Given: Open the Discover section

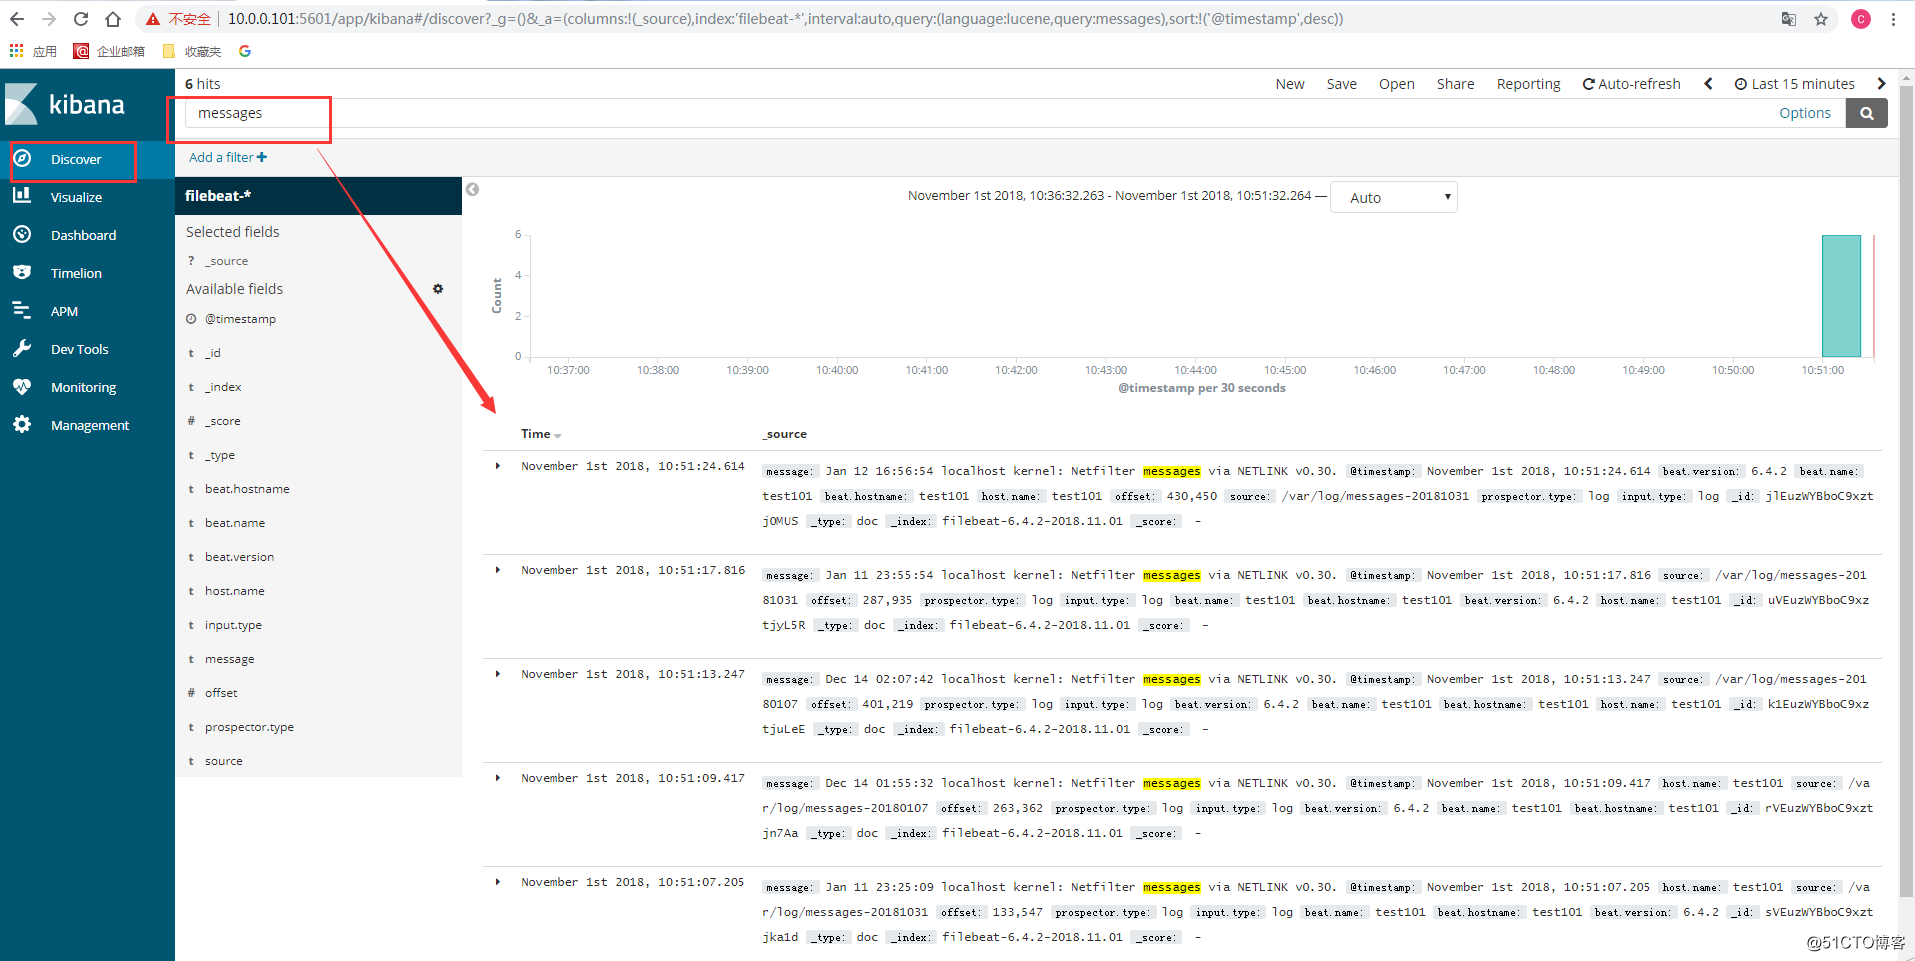Looking at the screenshot, I should click(x=76, y=159).
